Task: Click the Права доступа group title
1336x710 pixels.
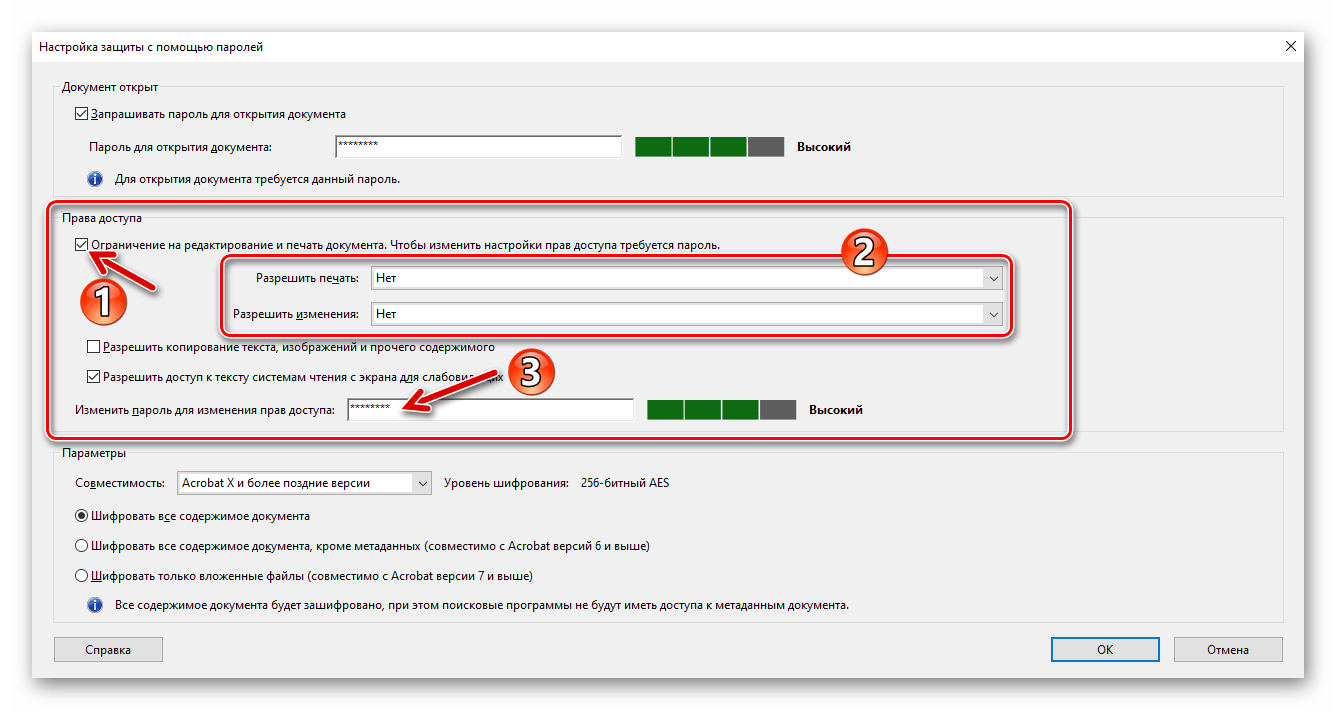Action: point(102,218)
